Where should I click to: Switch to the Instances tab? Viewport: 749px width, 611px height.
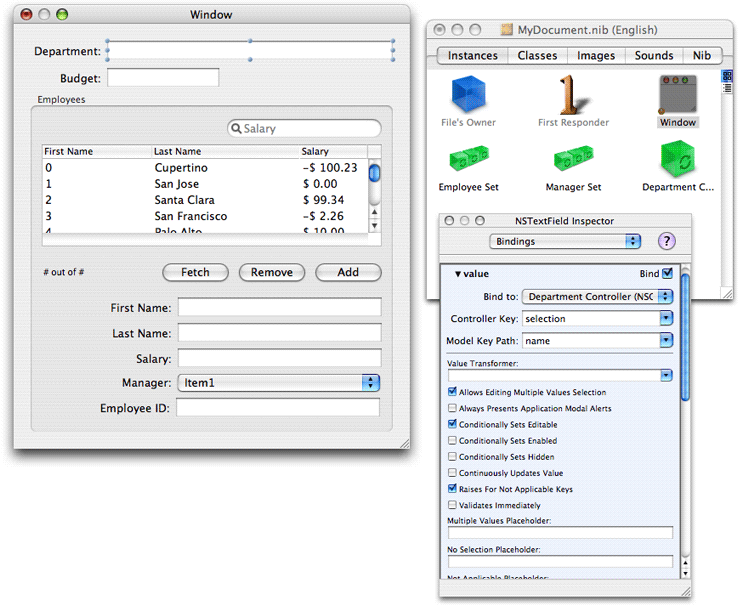click(x=472, y=55)
